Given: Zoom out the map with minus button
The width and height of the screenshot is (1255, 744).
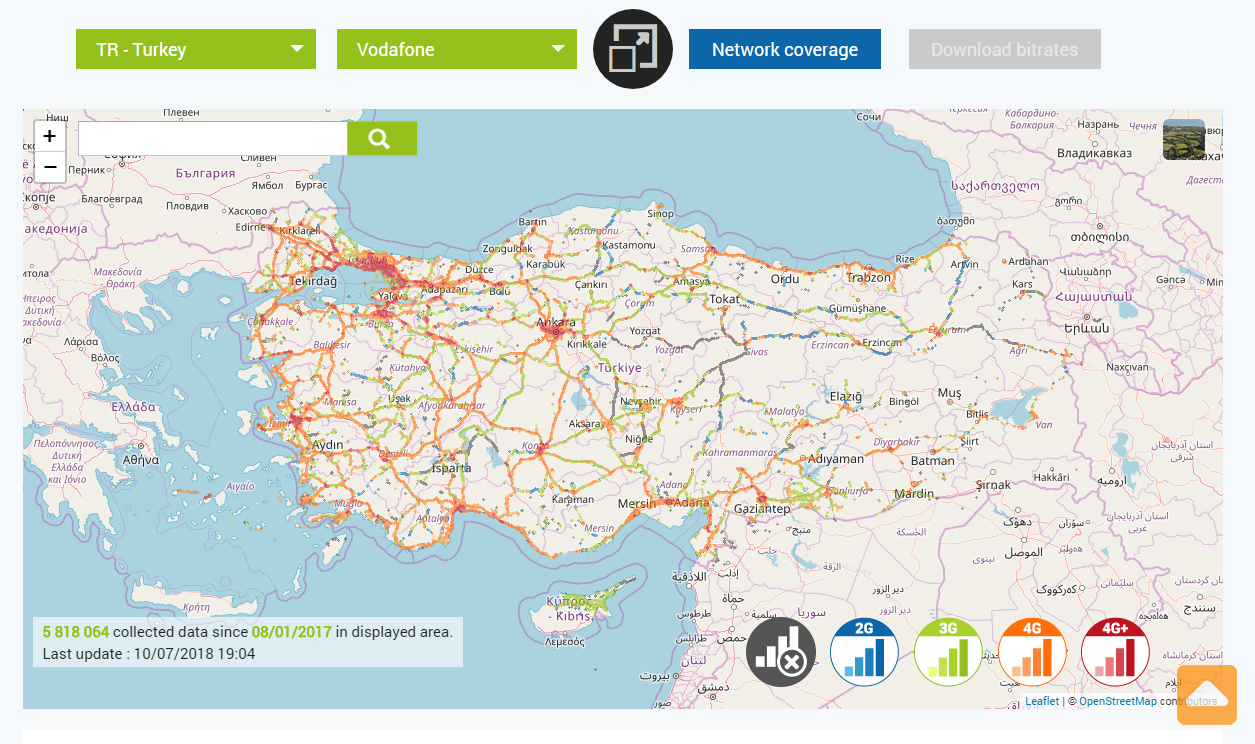Looking at the screenshot, I should tap(50, 167).
